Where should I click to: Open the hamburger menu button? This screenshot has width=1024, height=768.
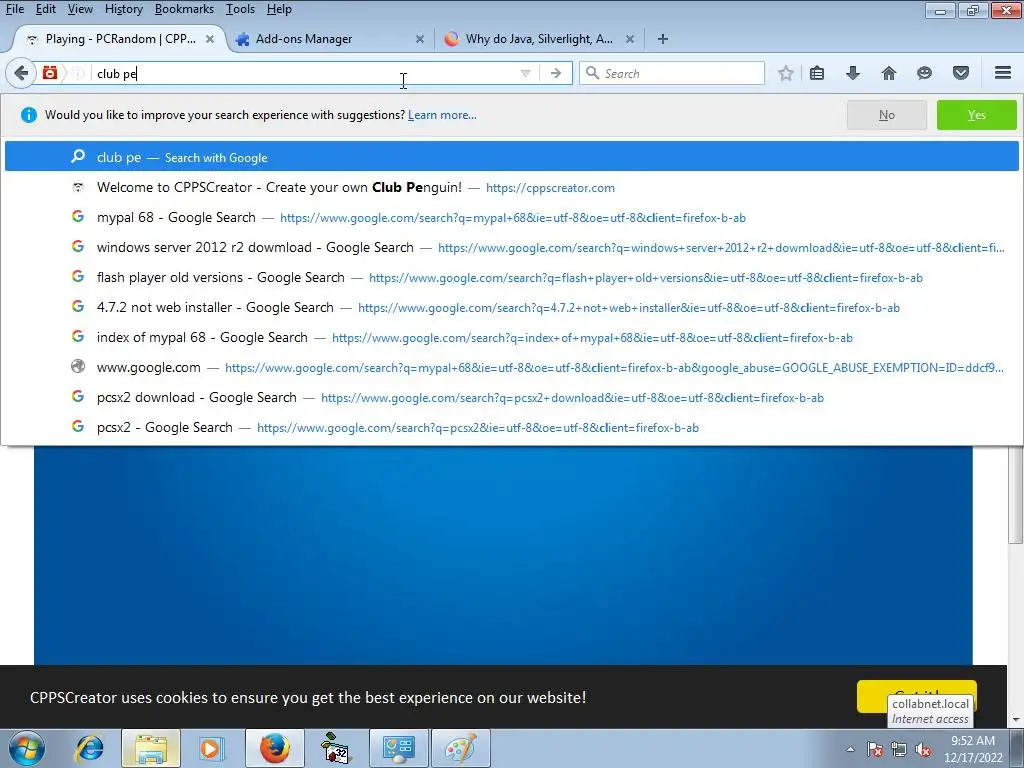click(x=1003, y=73)
